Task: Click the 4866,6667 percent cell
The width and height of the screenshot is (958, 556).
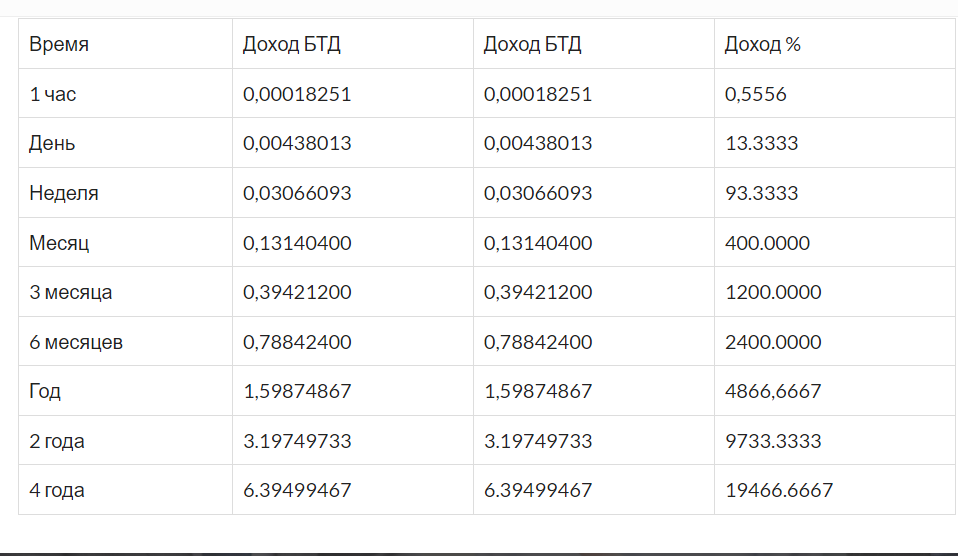Action: (x=773, y=392)
